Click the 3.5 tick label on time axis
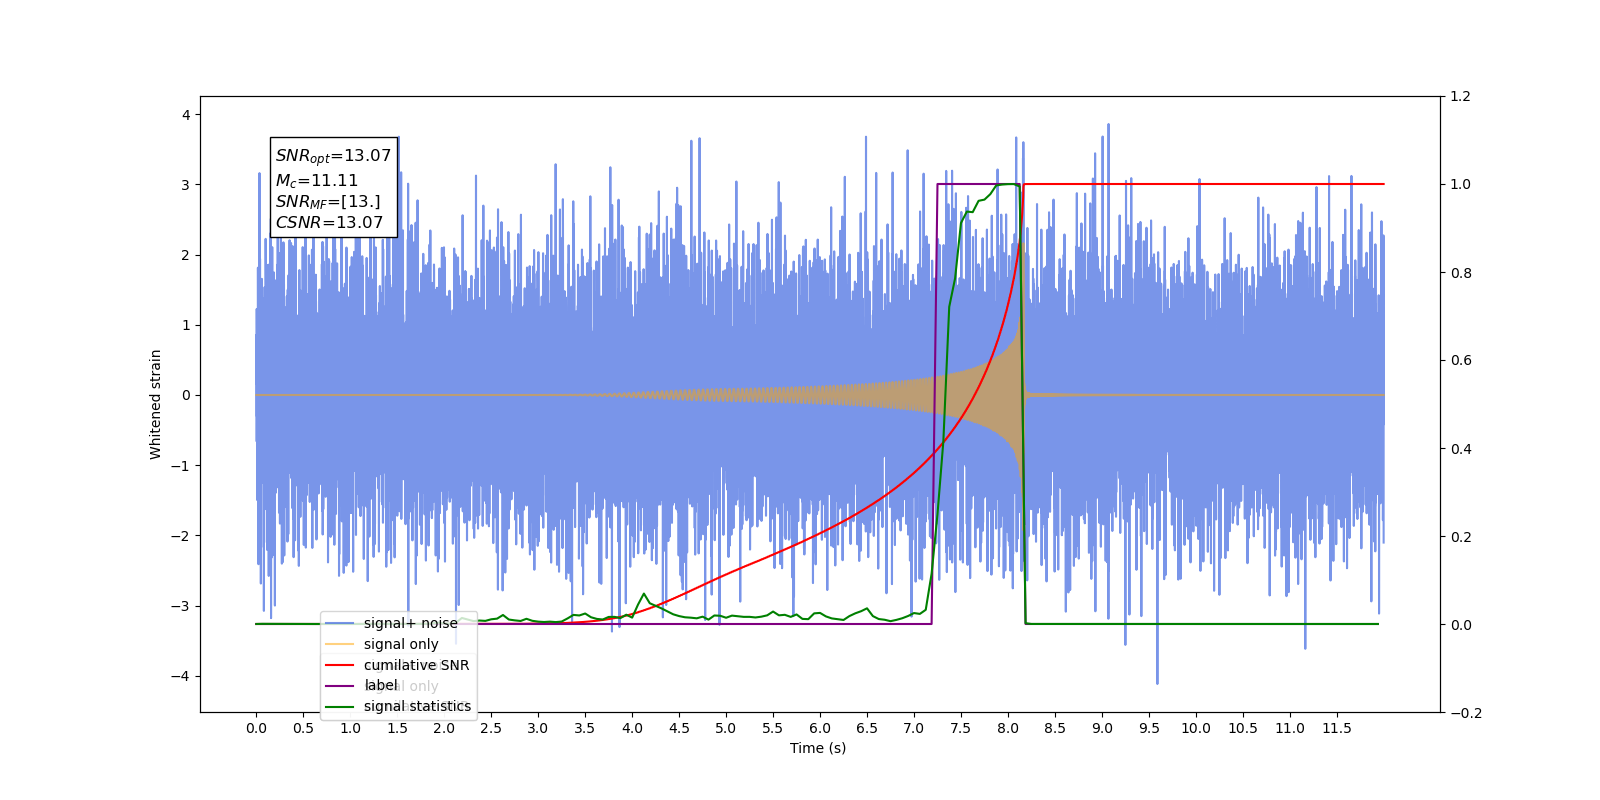The height and width of the screenshot is (800, 1600). click(585, 728)
